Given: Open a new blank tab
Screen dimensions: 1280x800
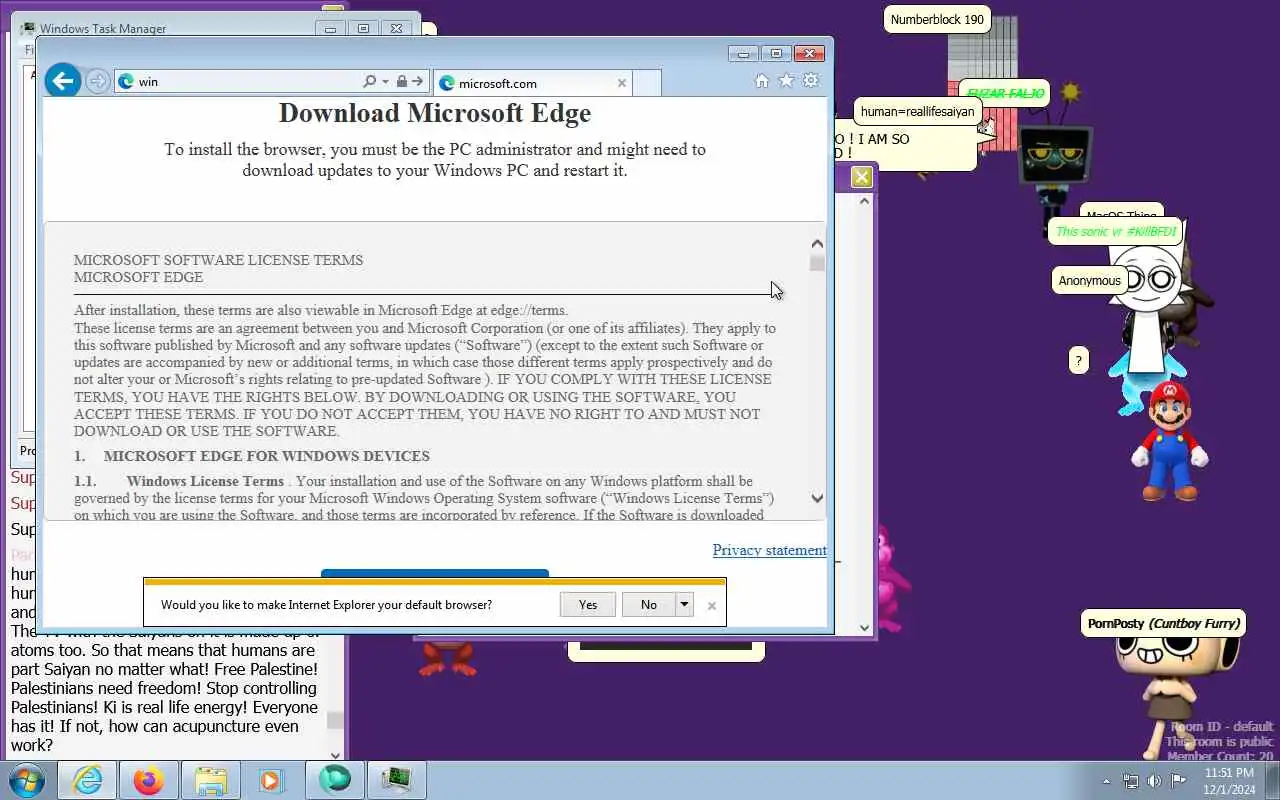Looking at the screenshot, I should click(647, 83).
